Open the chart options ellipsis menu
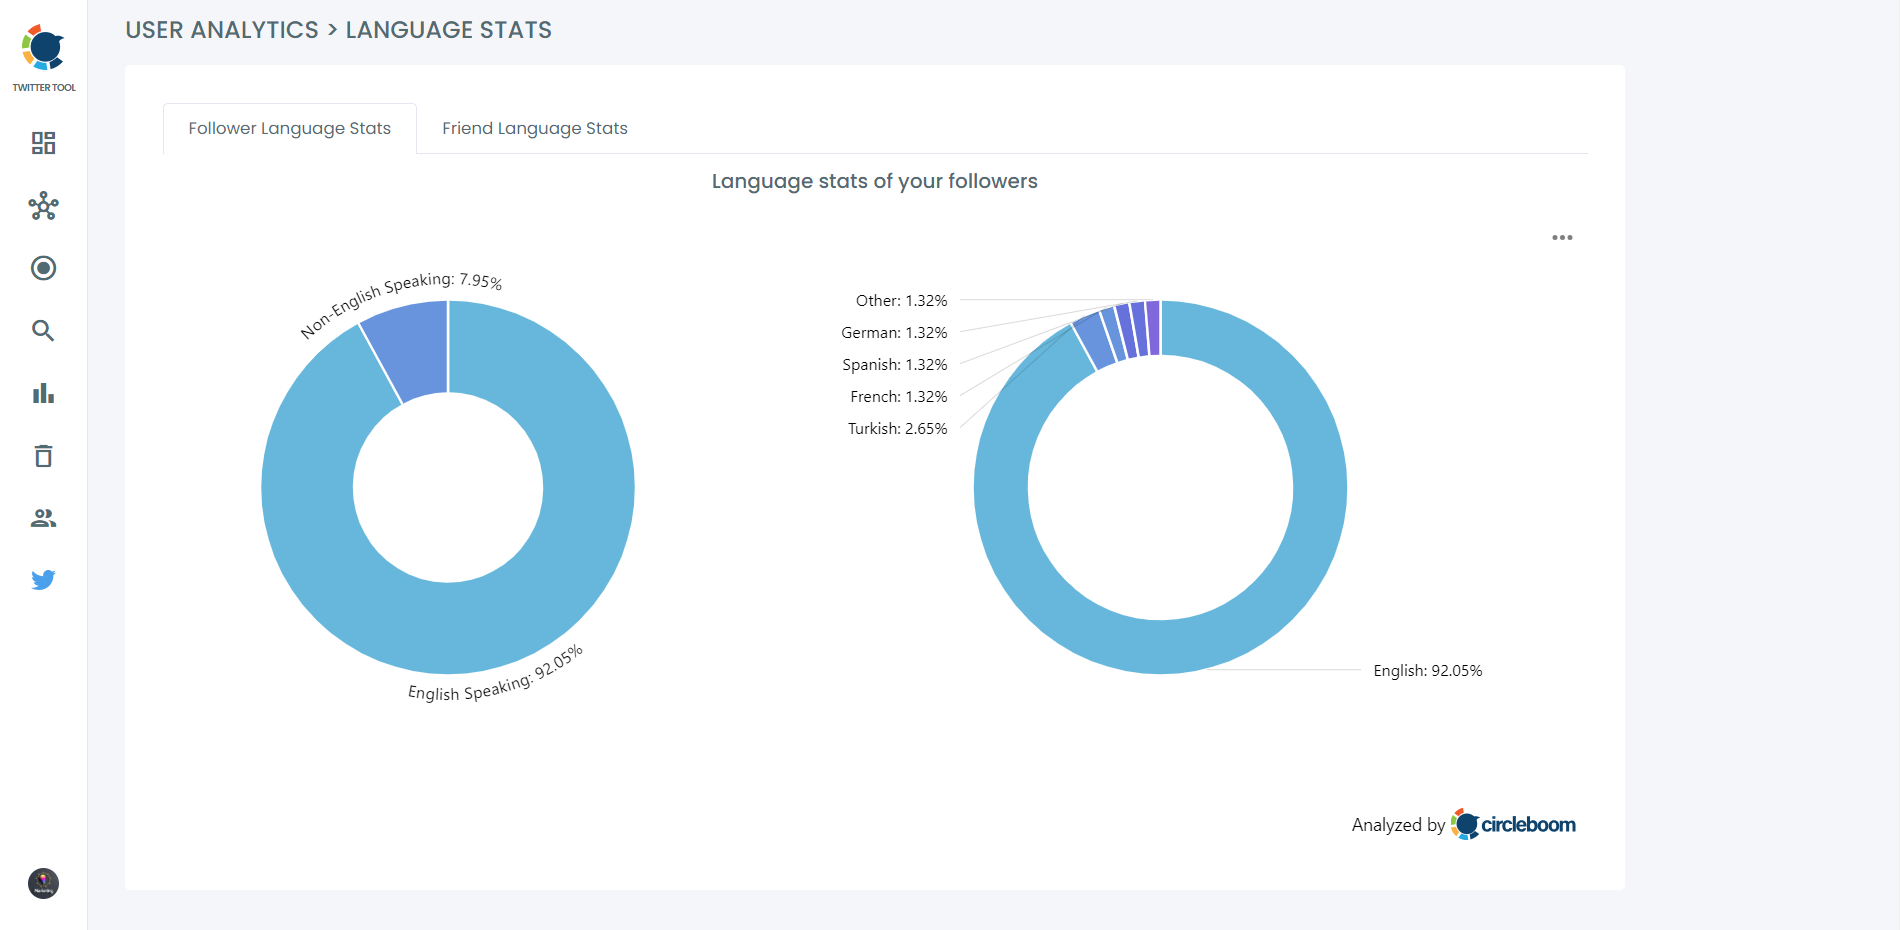 (1563, 237)
